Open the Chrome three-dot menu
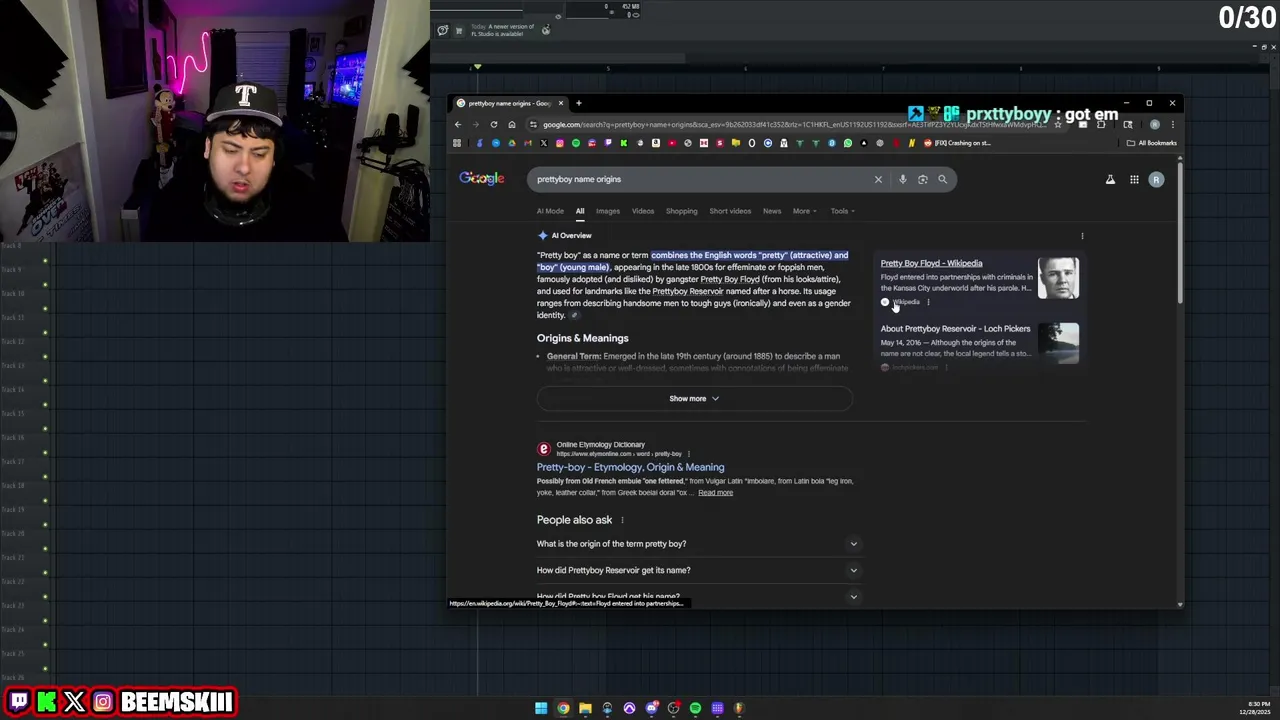Viewport: 1280px width, 720px height. coord(1172,125)
